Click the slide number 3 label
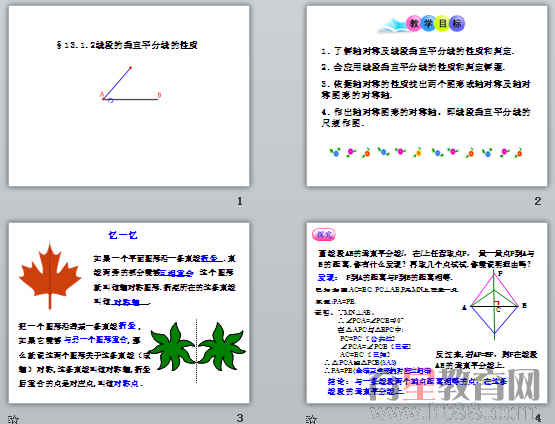This screenshot has width=555, height=424. click(x=240, y=418)
